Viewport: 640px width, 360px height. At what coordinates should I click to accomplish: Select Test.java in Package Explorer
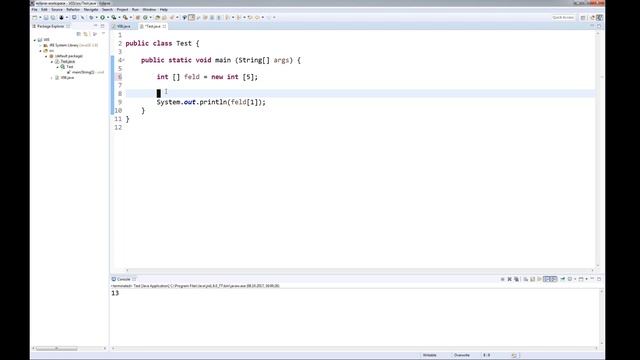coord(67,61)
